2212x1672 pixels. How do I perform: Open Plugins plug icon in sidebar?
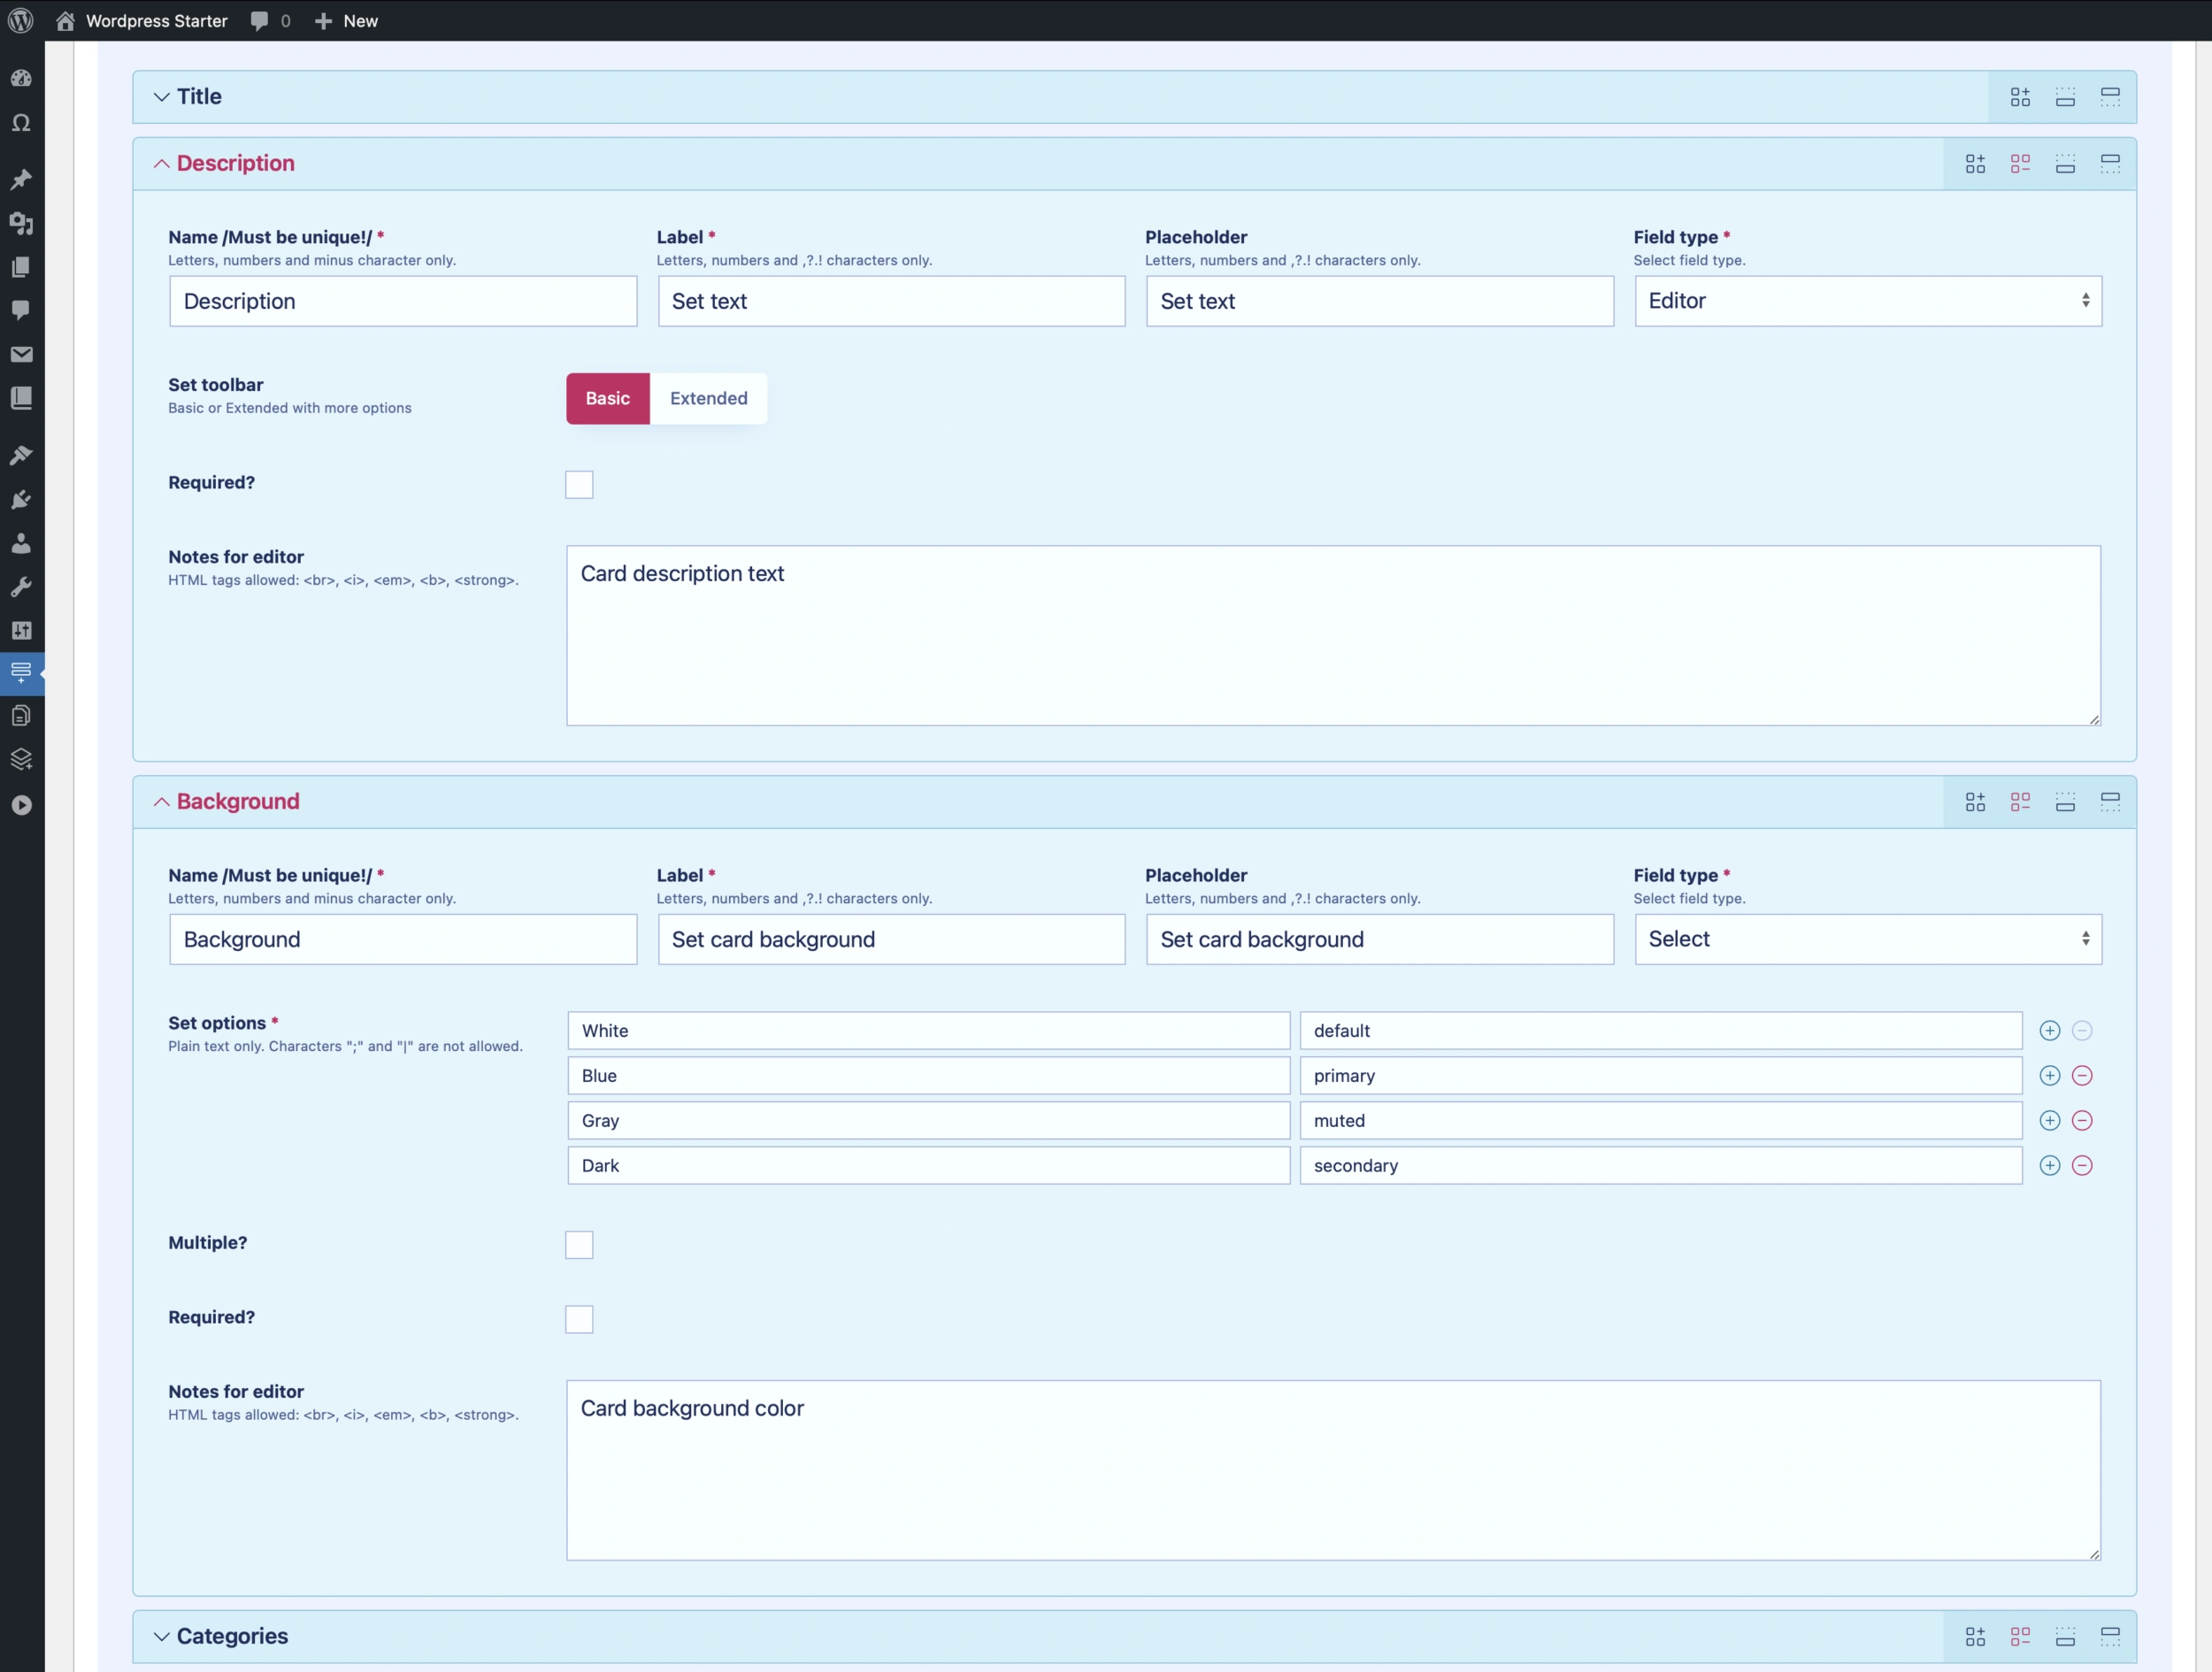pyautogui.click(x=21, y=499)
